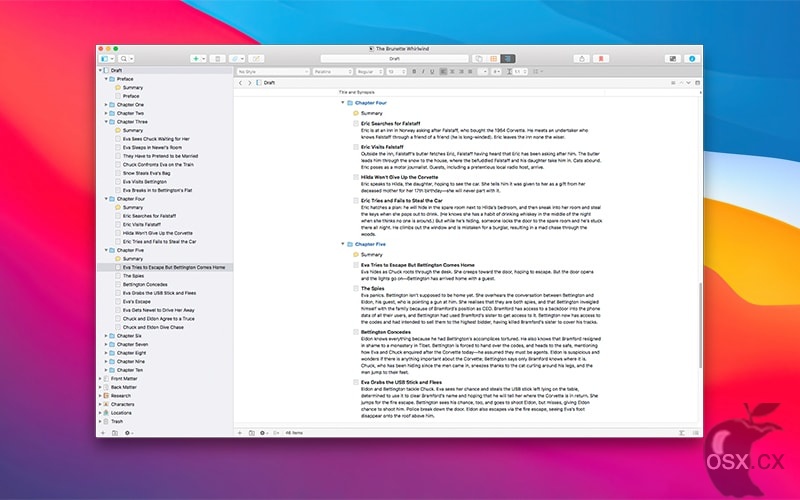
Task: Tick checkbox beside Eva Tries to Escape in outliner
Action: (x=356, y=265)
